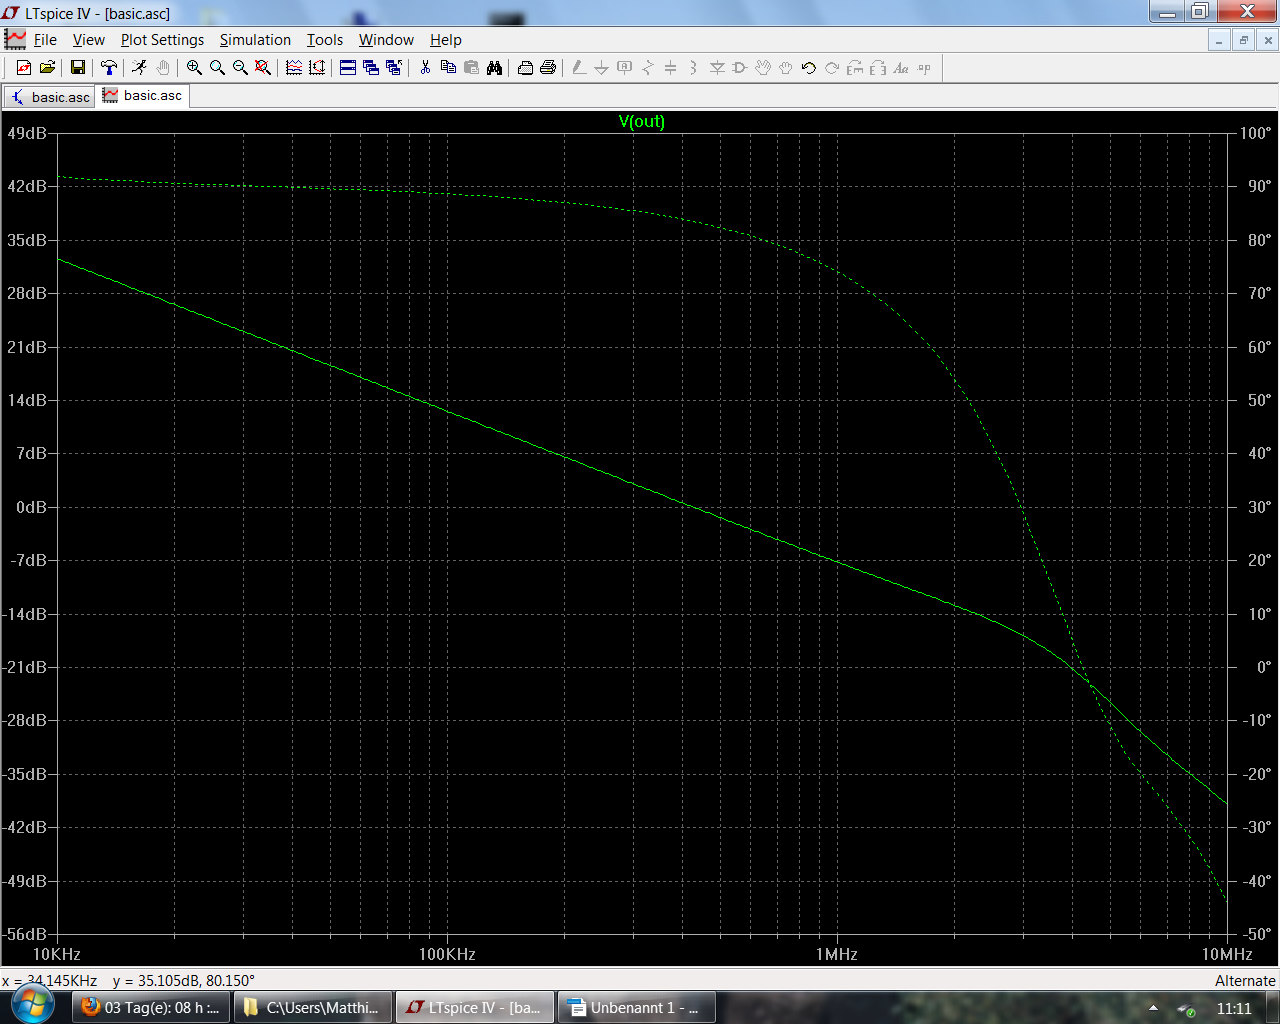1280x1024 pixels.
Task: Click the Place Ground symbol icon
Action: pyautogui.click(x=602, y=68)
